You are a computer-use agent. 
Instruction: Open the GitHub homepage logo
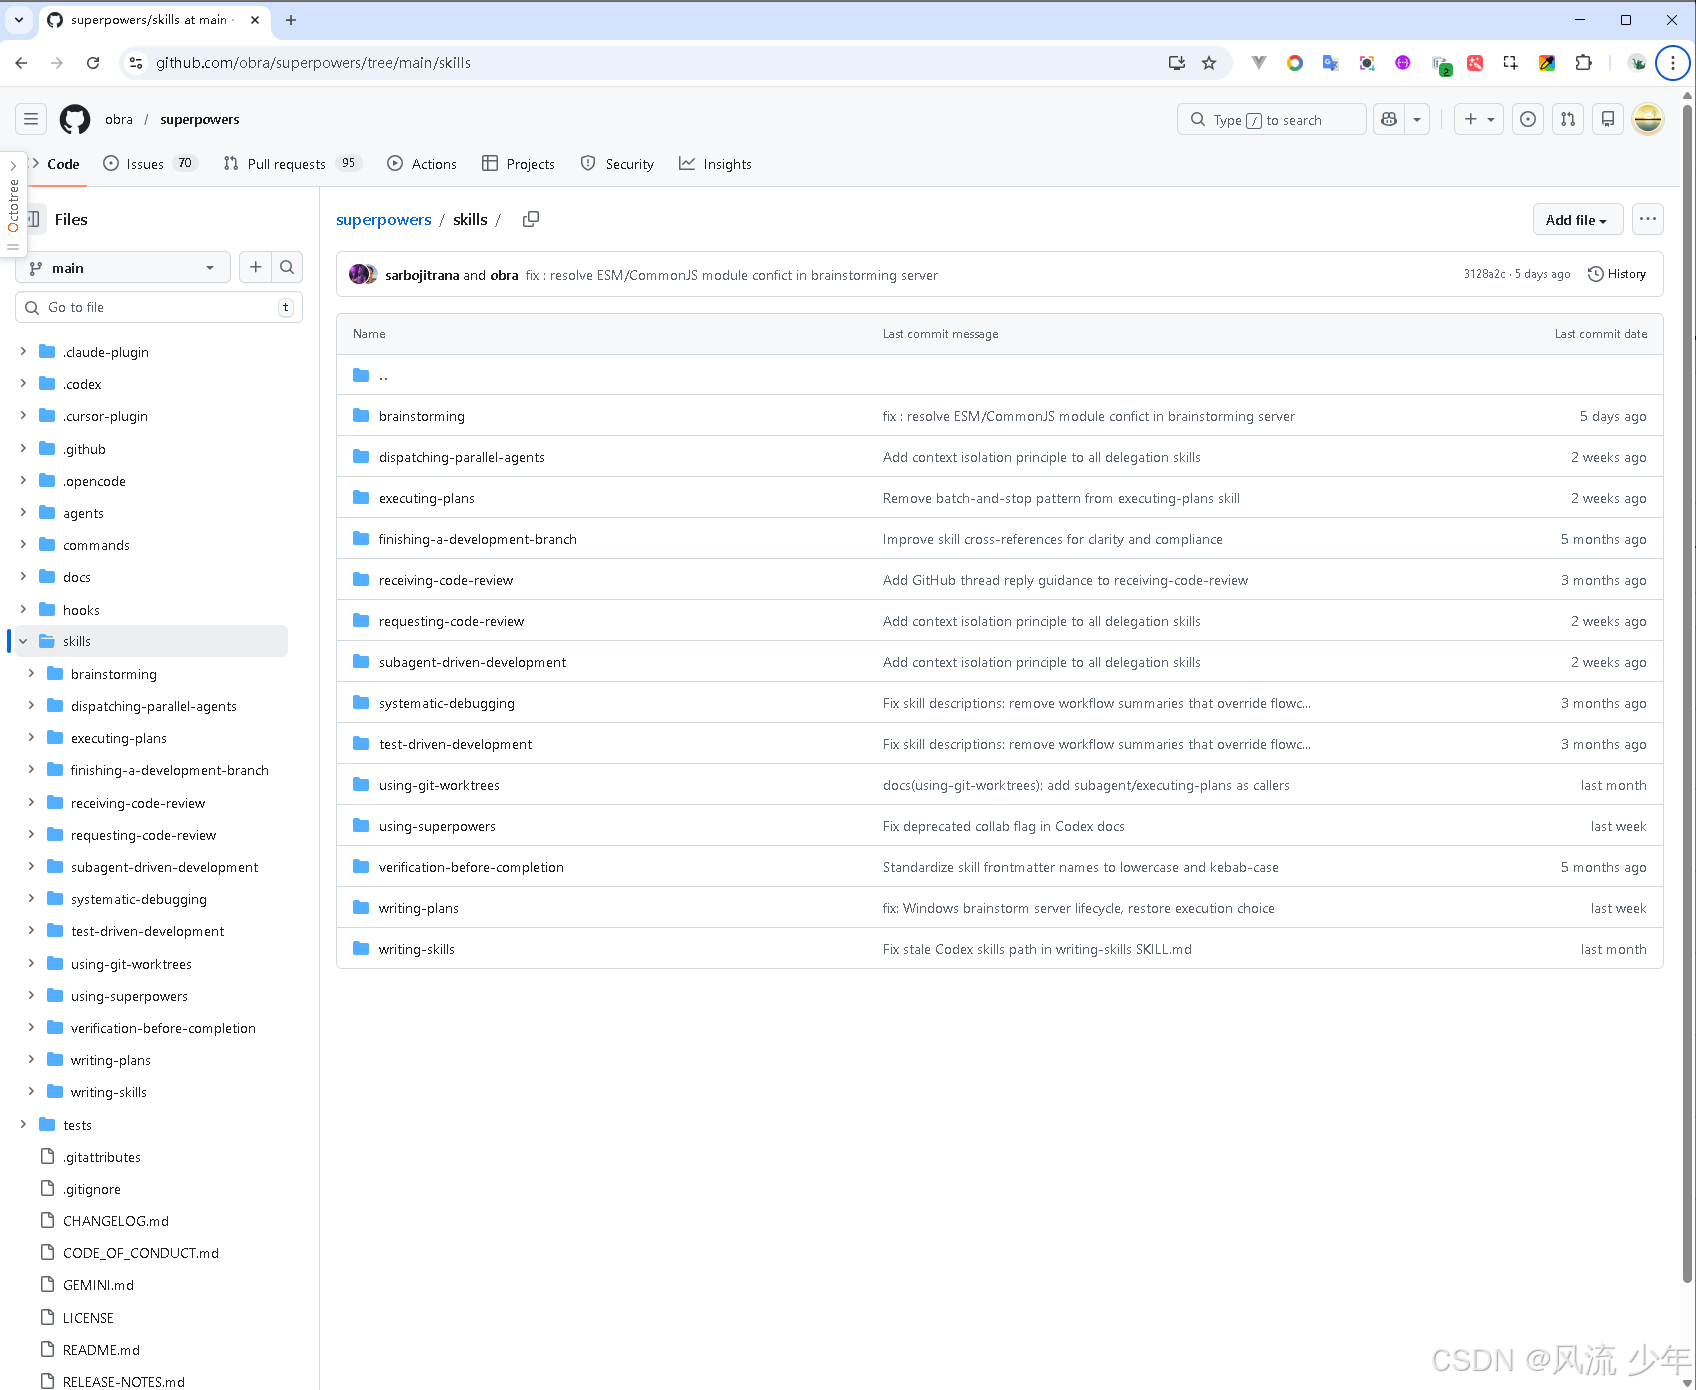[x=75, y=119]
